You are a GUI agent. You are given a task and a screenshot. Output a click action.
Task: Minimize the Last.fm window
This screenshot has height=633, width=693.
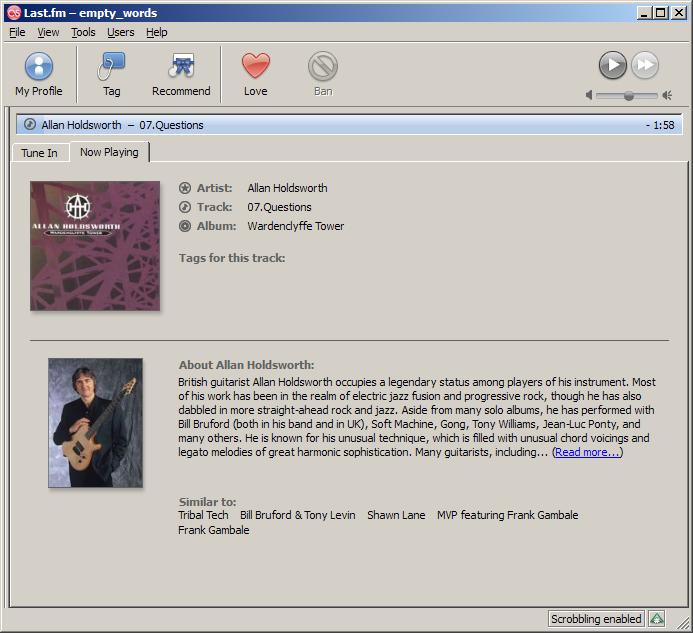tap(644, 13)
